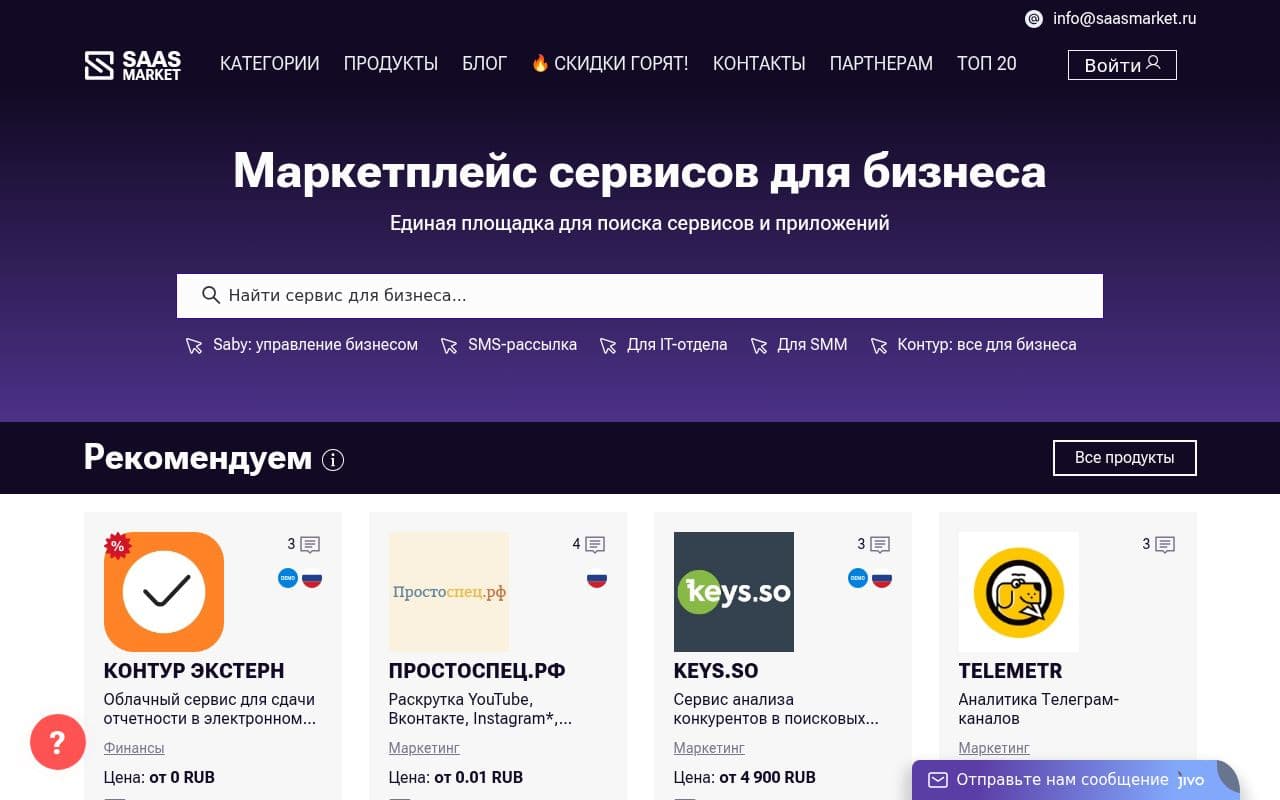This screenshot has height=800, width=1280.
Task: Click the Russian flag icon on Keys.so card
Action: [x=884, y=578]
